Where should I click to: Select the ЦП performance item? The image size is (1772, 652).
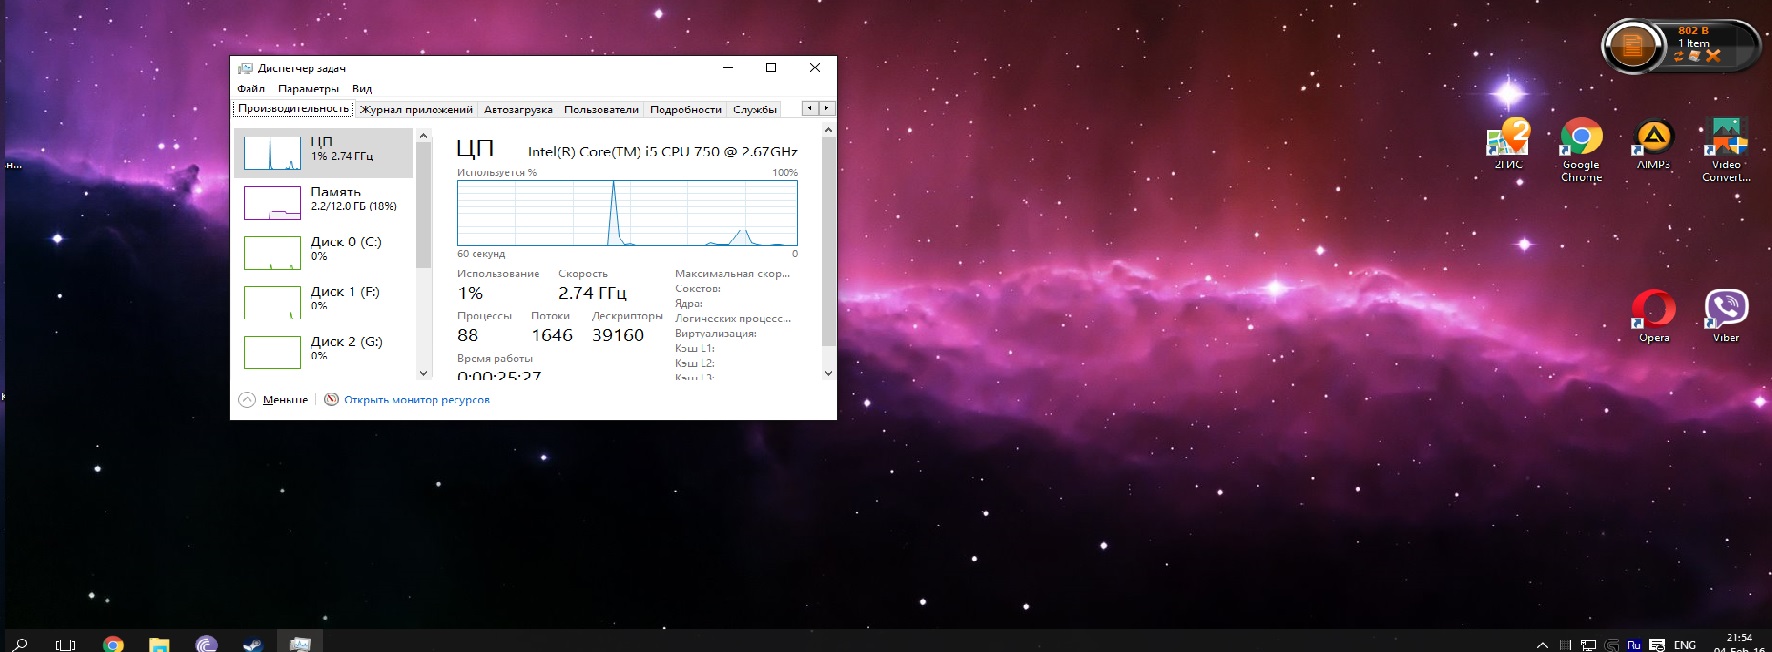pos(323,153)
